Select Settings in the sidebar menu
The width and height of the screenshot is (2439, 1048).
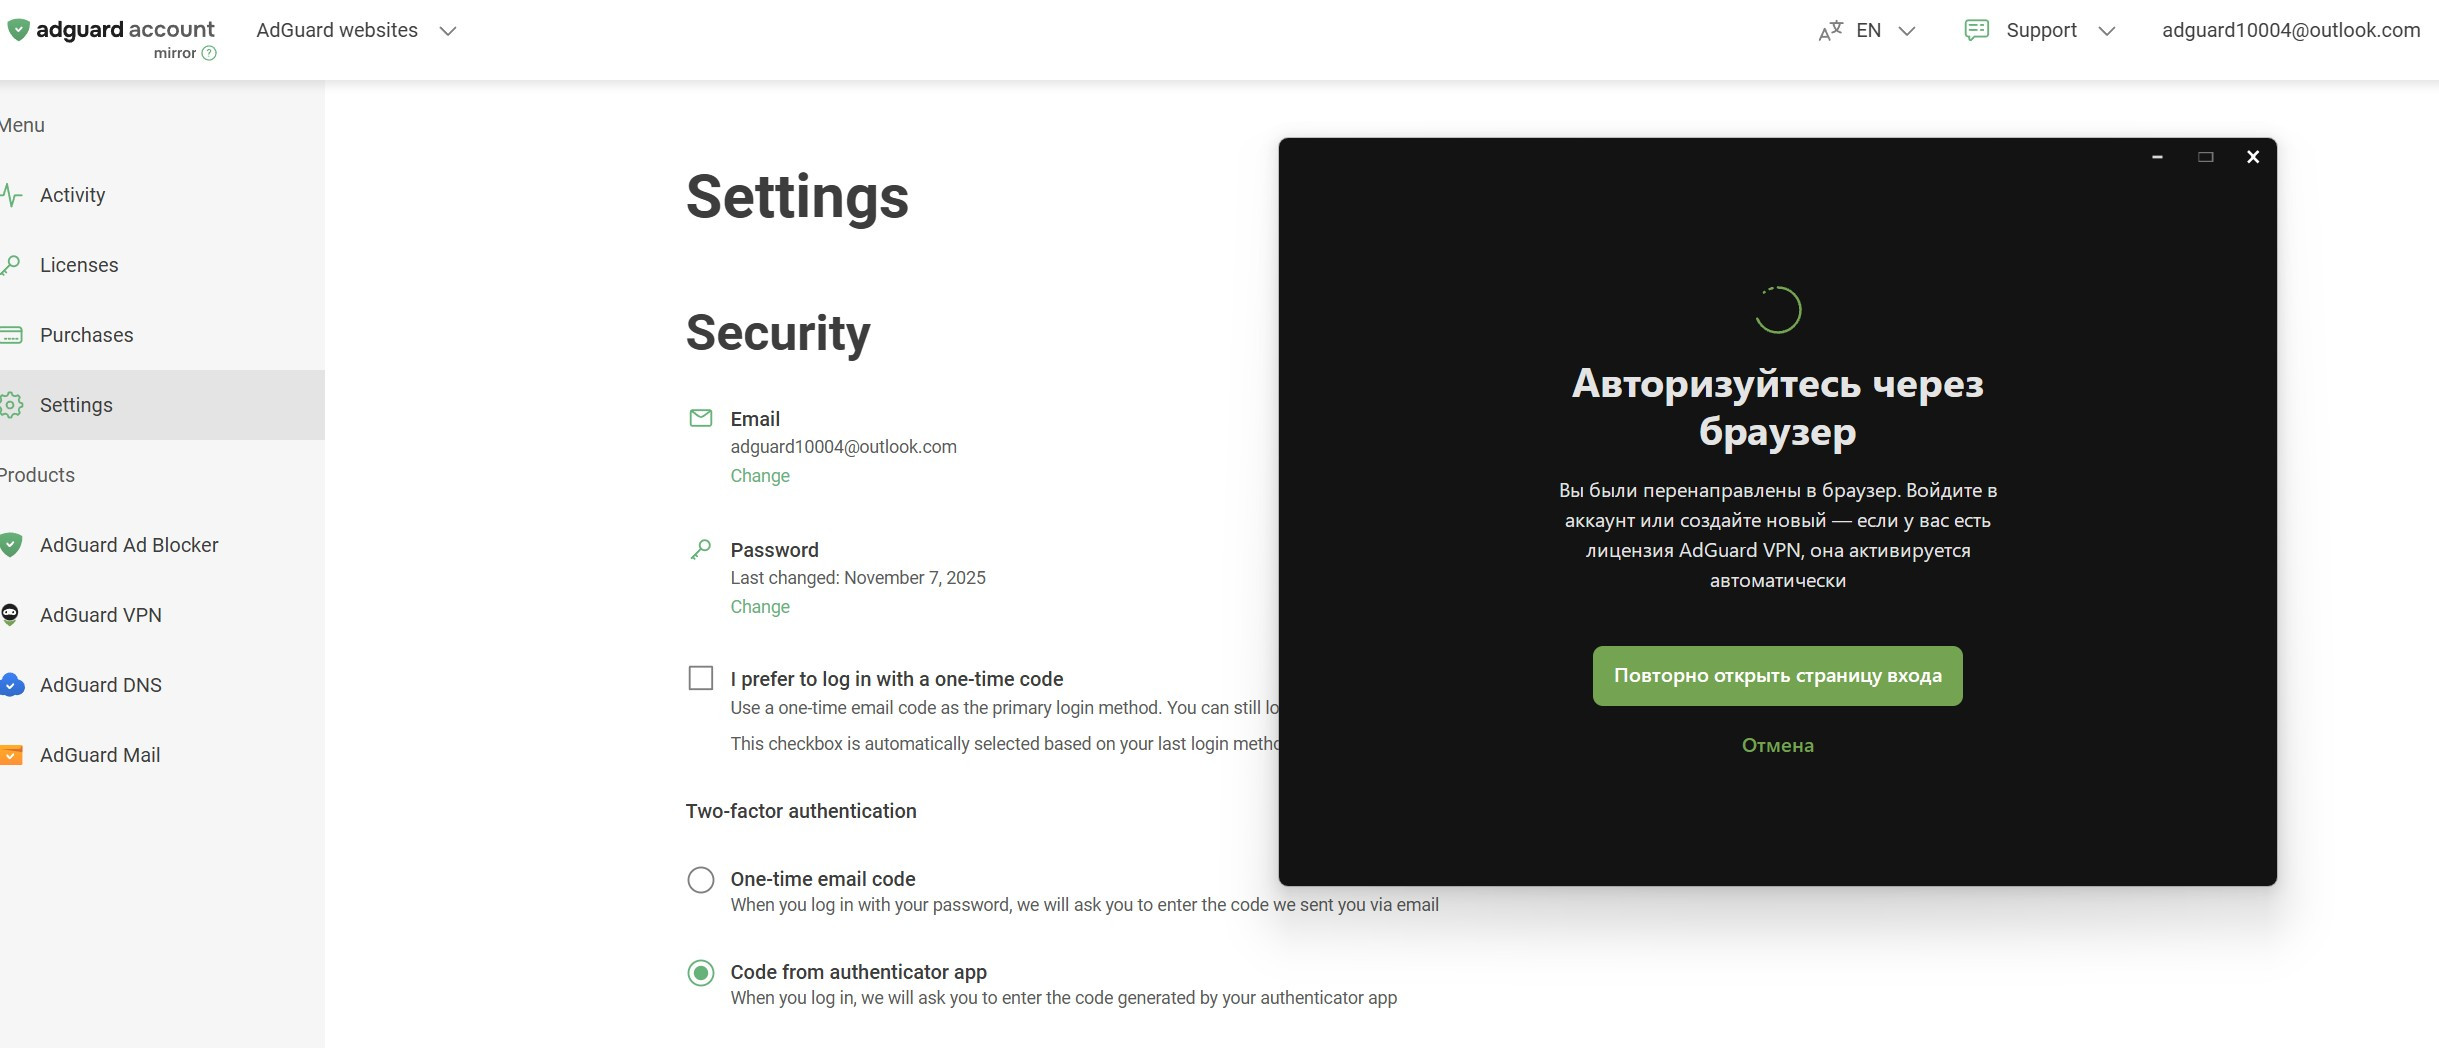click(x=162, y=405)
